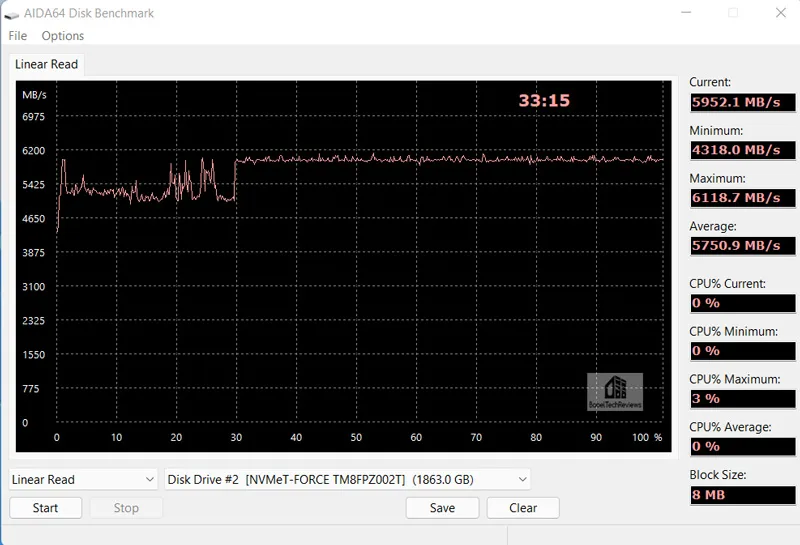
Task: Click the 6975 label on the MB/s axis
Action: click(33, 117)
